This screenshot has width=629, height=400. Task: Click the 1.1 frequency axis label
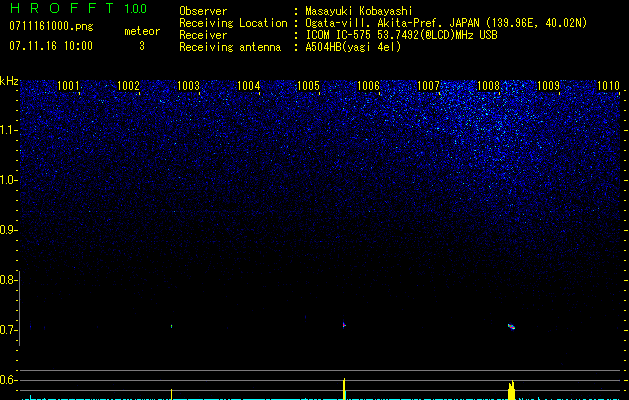[9, 130]
